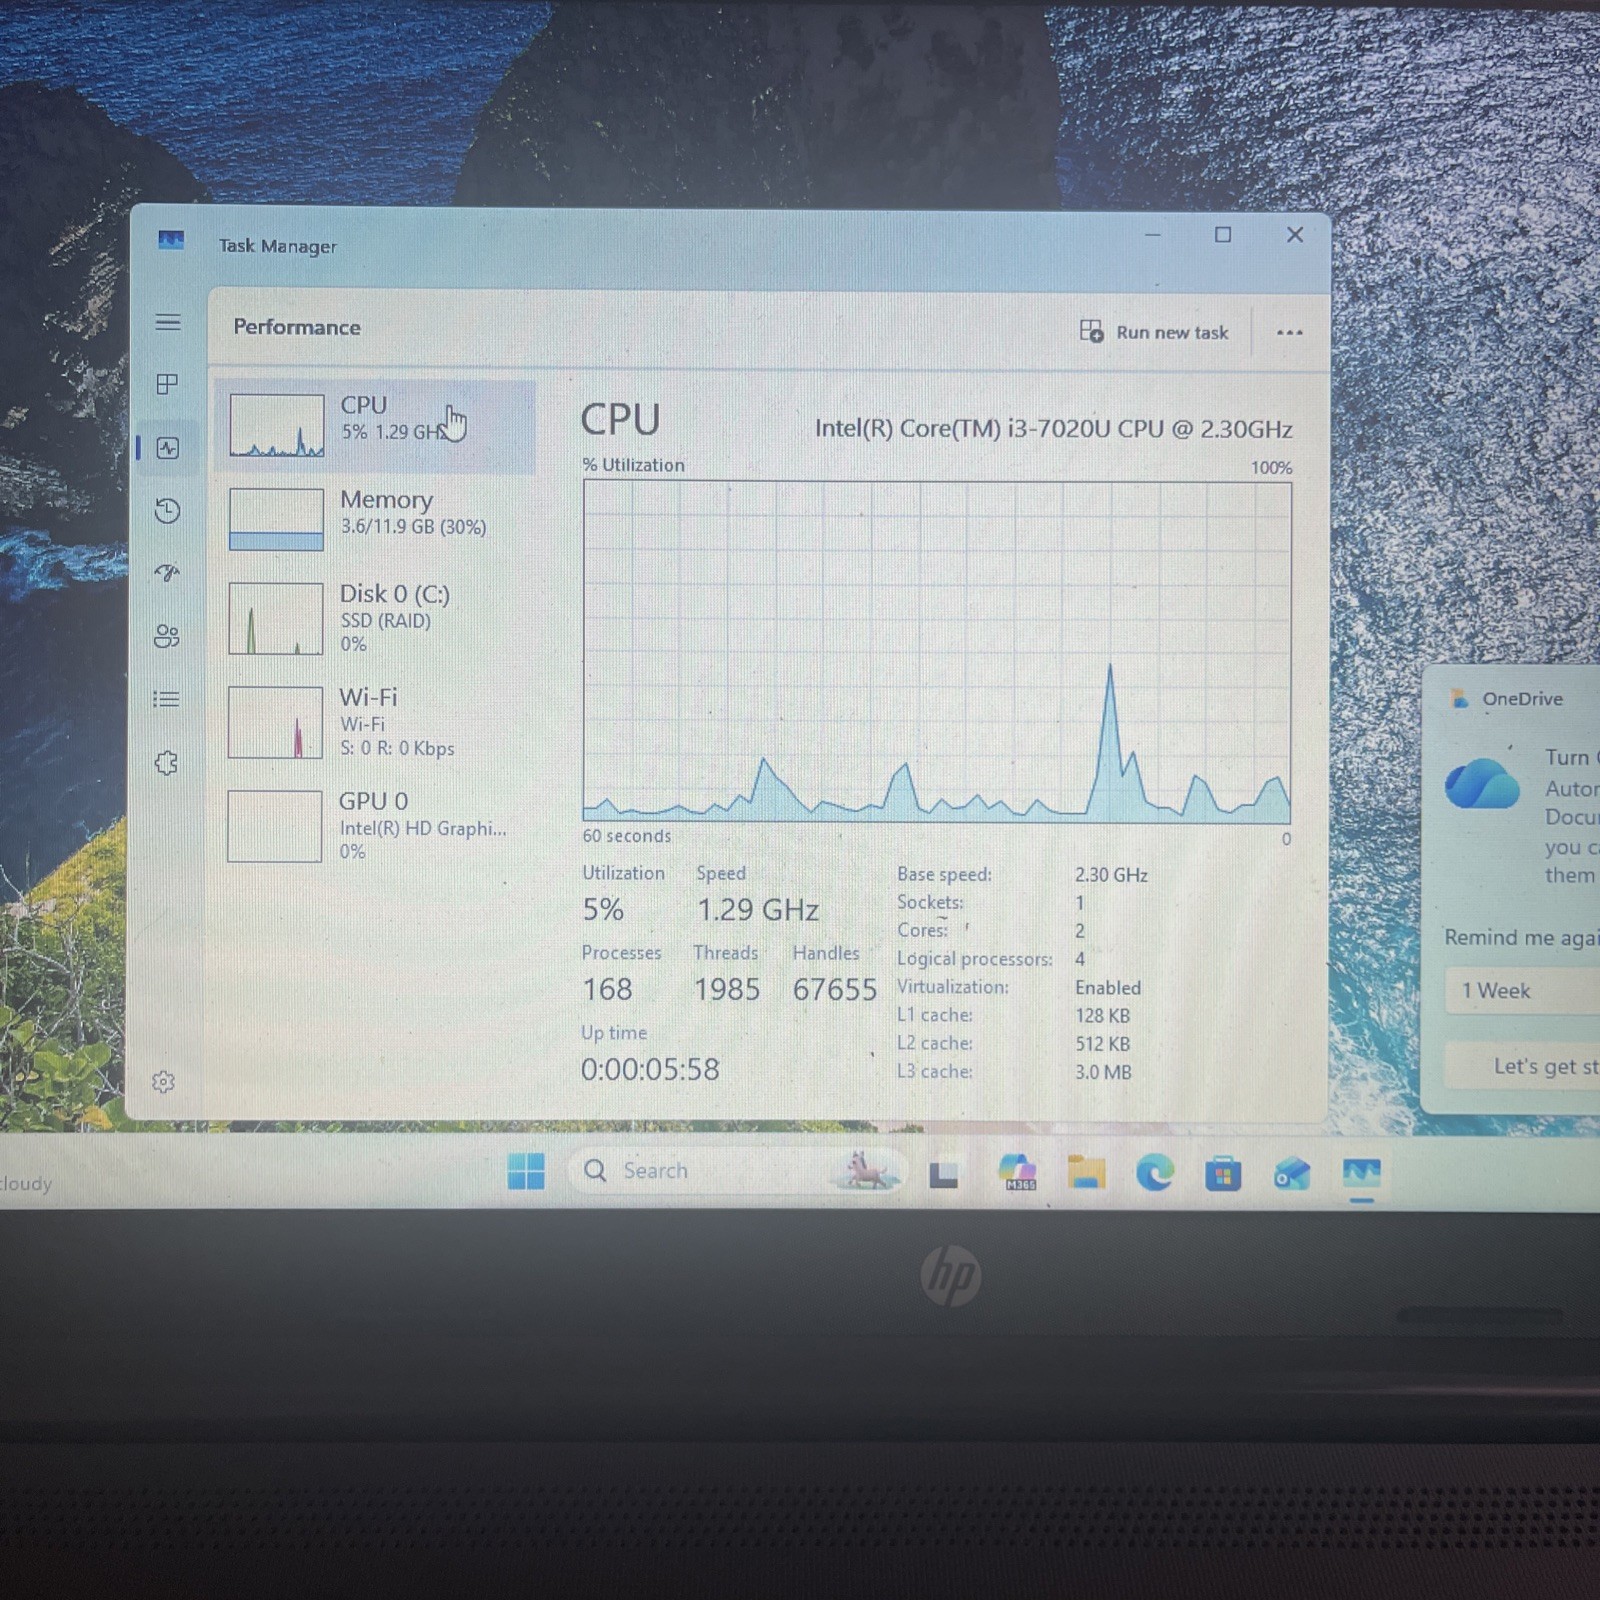
Task: Open the 1 Week reminder dropdown in OneDrive
Action: click(1522, 991)
